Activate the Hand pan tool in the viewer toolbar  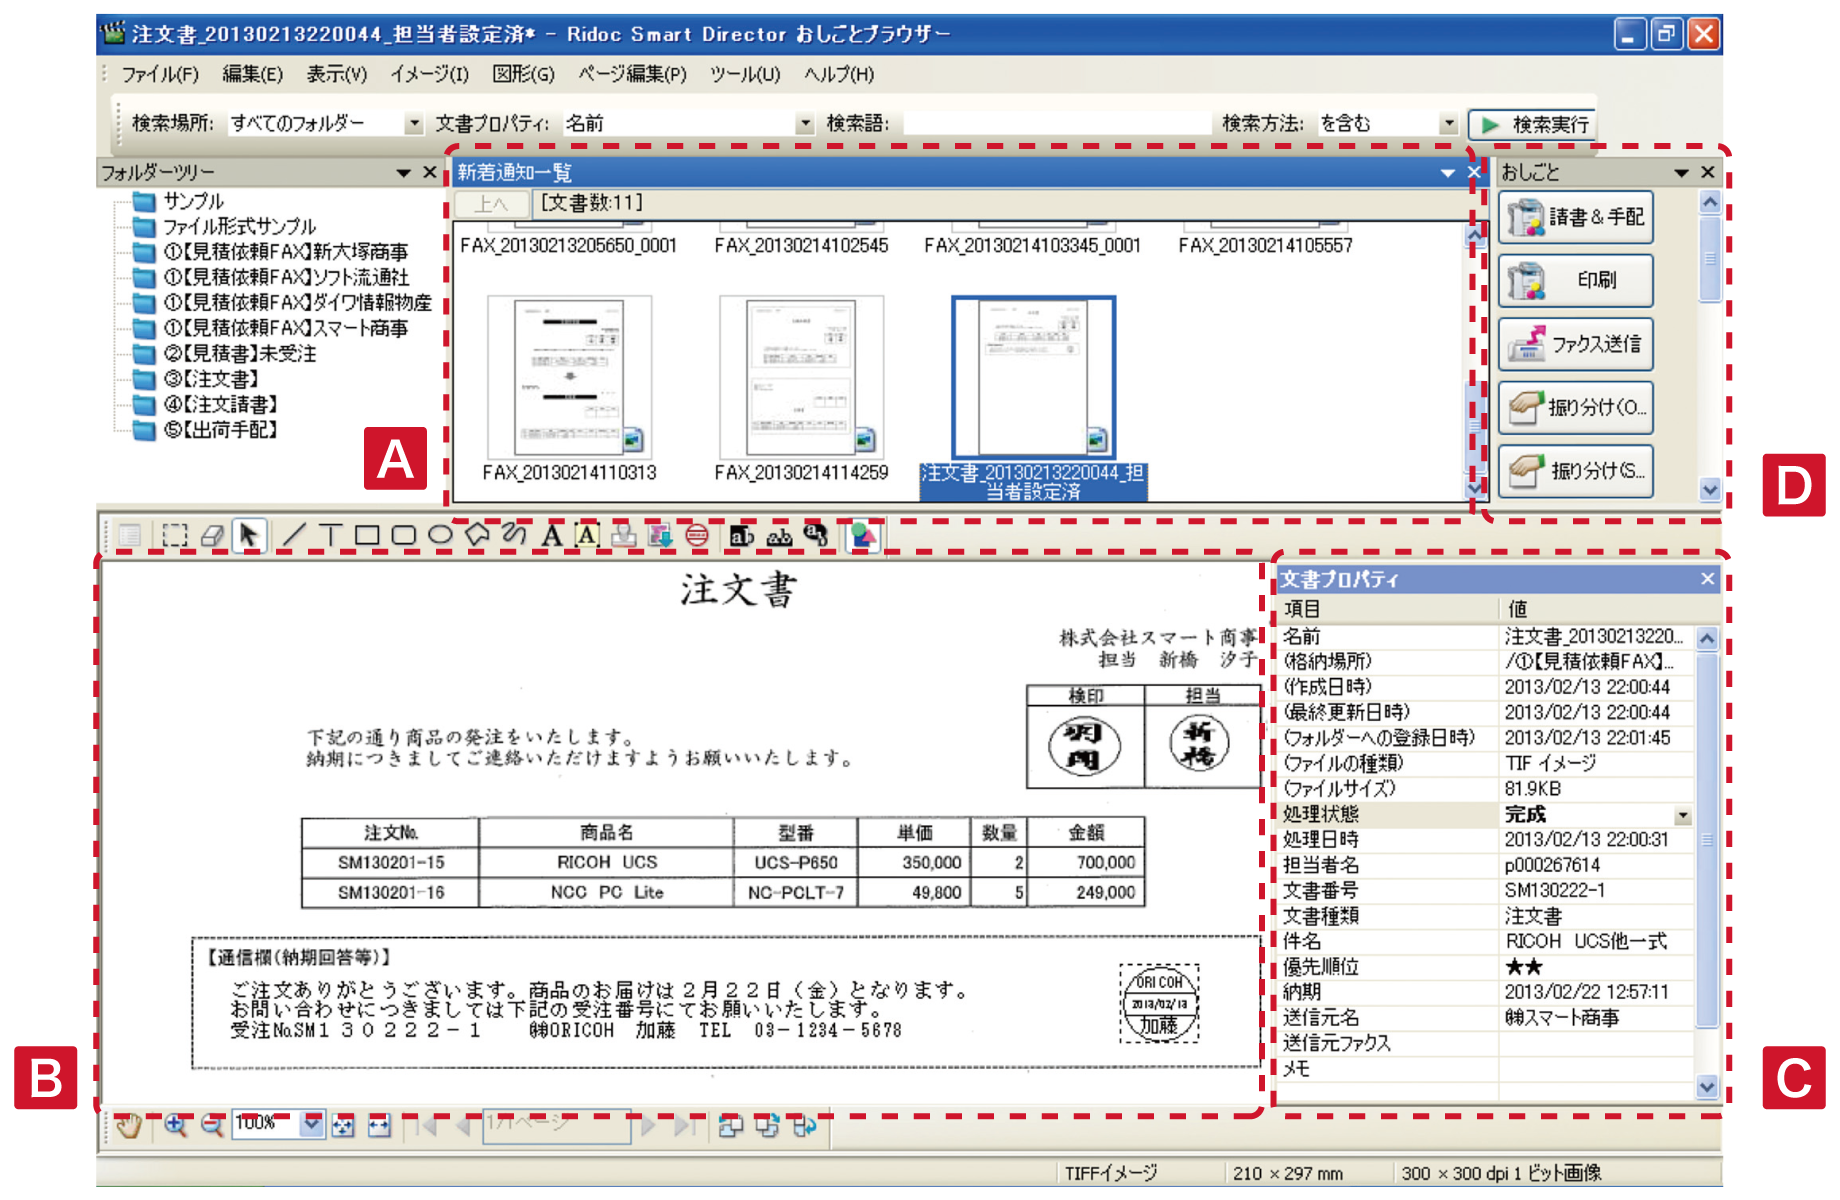130,1125
